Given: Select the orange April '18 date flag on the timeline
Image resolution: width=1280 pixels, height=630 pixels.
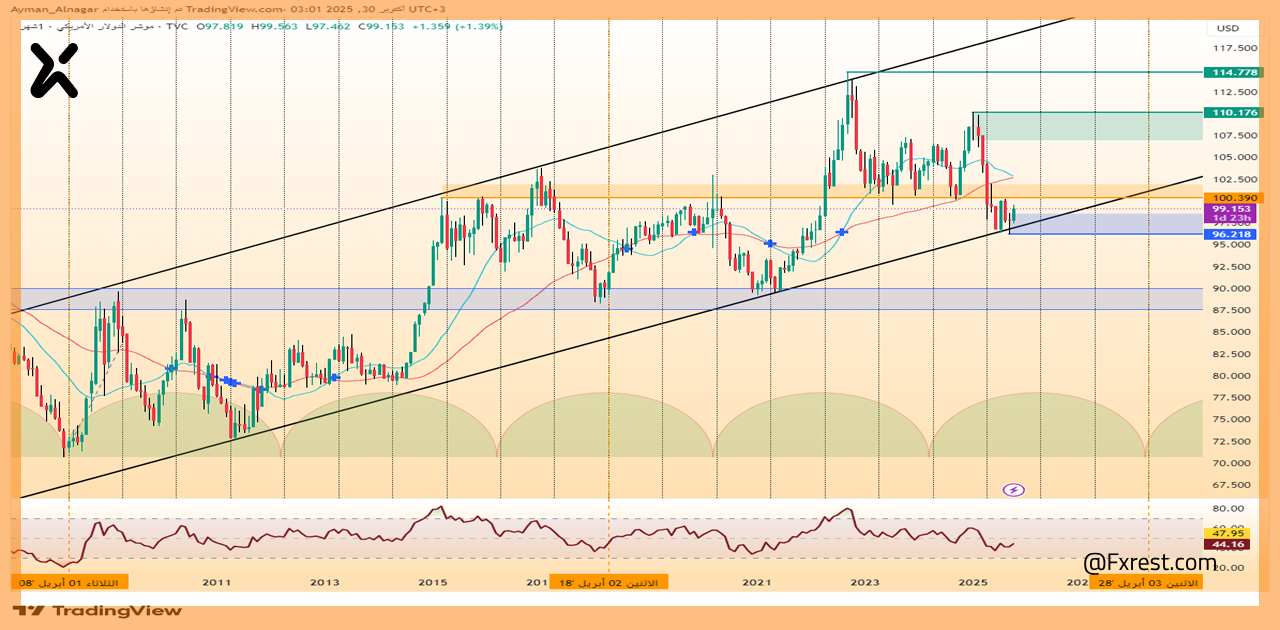Looking at the screenshot, I should [x=609, y=581].
